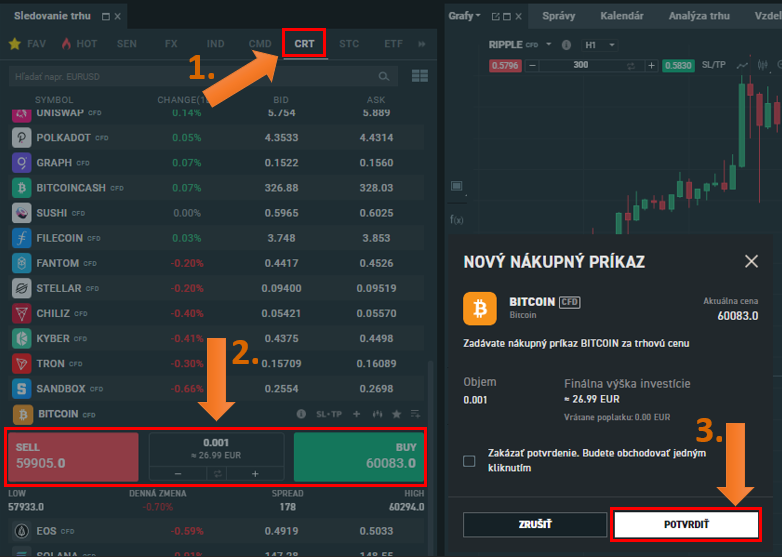This screenshot has height=557, width=782.
Task: Click the green 0.5830 buy price
Action: point(678,65)
